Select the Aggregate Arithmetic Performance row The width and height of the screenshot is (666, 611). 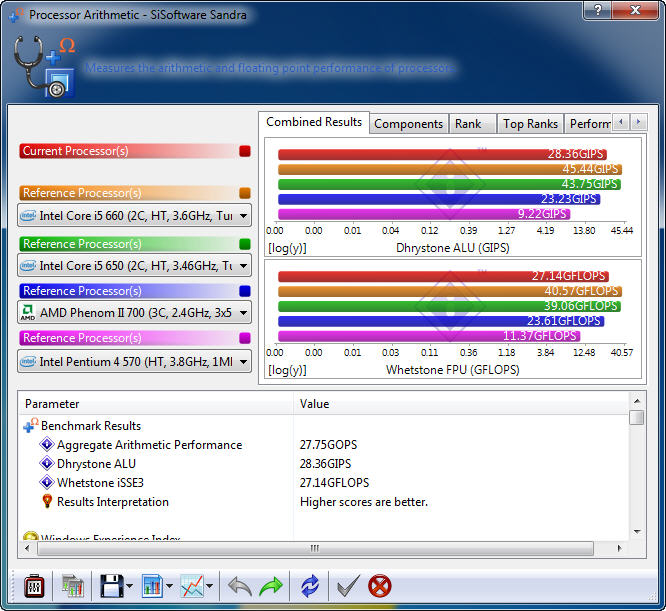[x=150, y=445]
